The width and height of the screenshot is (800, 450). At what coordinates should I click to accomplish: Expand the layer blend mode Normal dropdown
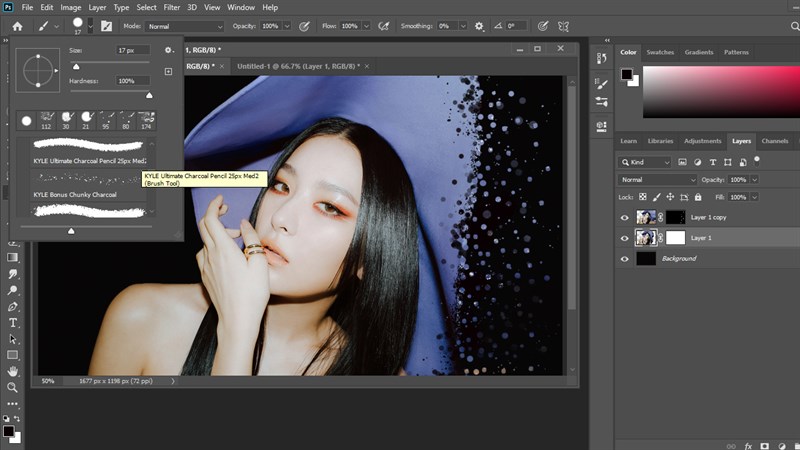tap(656, 180)
